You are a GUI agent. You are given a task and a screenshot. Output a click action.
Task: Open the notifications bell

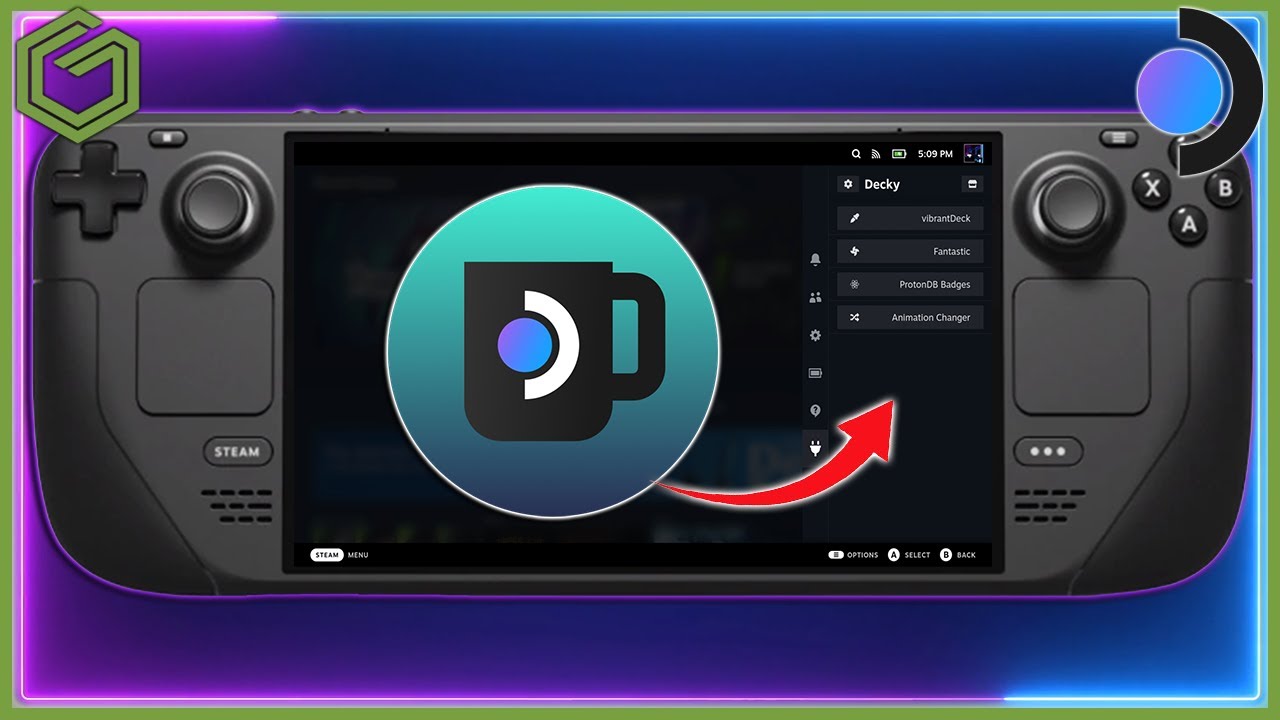click(x=815, y=261)
